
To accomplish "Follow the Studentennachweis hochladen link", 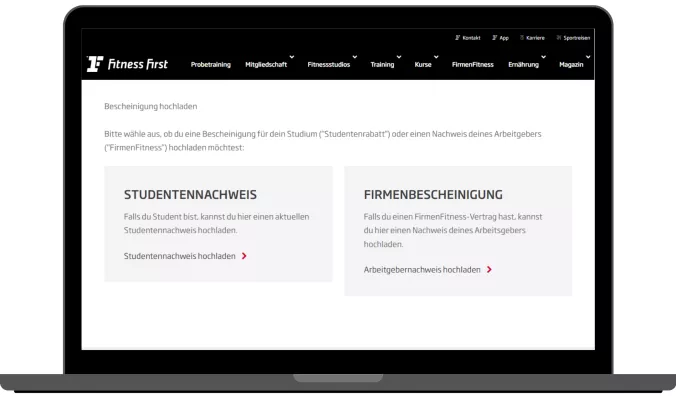I will pyautogui.click(x=180, y=256).
